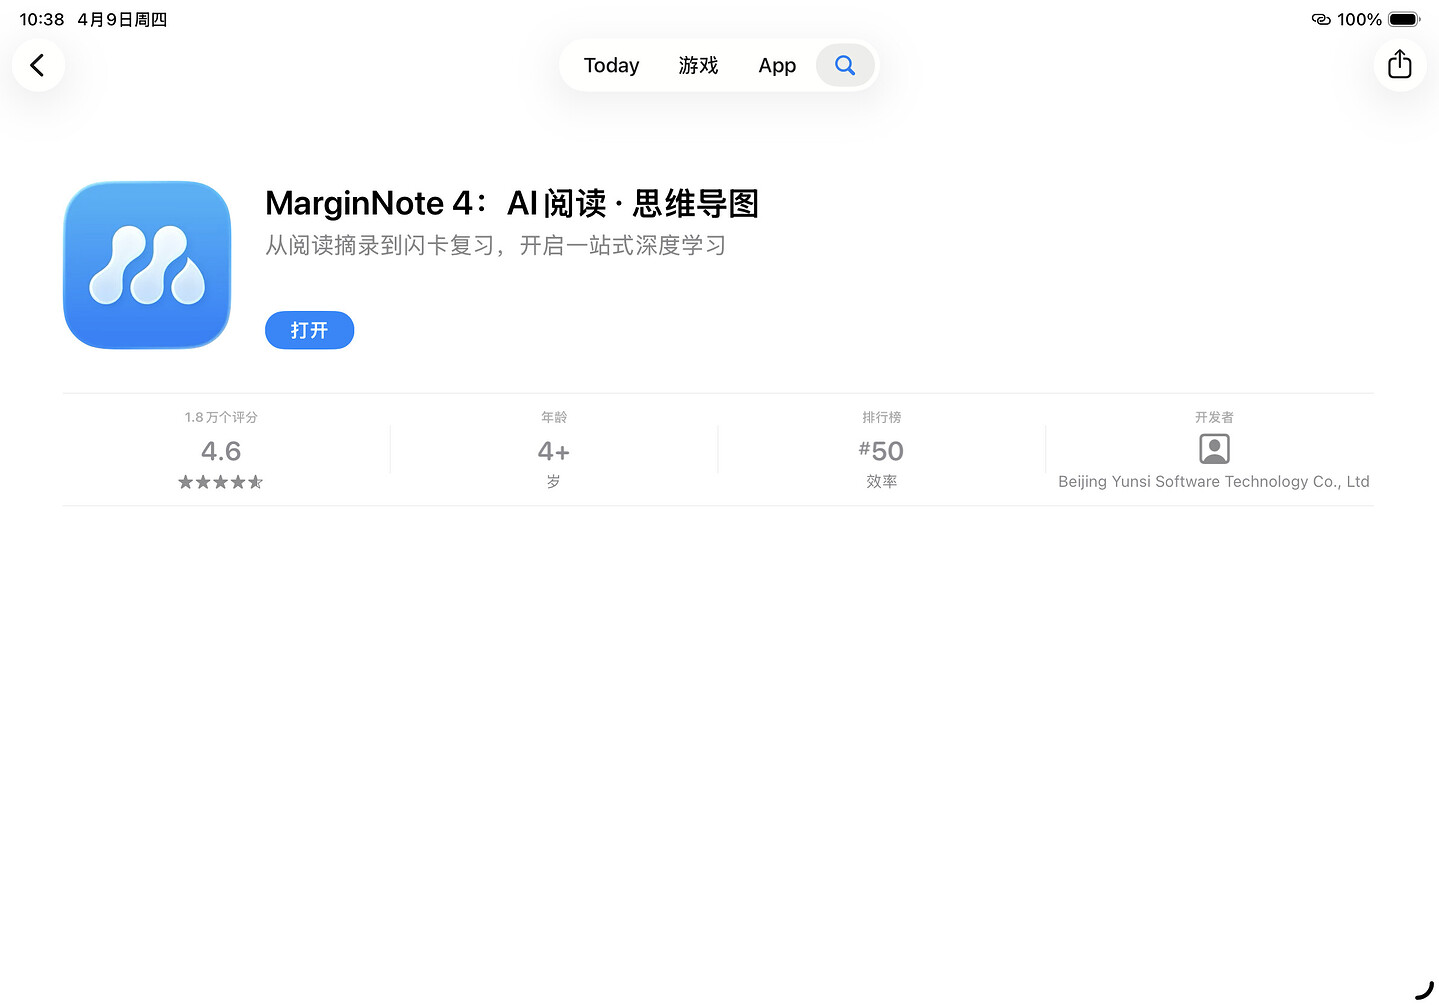The image size is (1439, 1005).
Task: Open the search tab magnifier
Action: click(x=845, y=65)
